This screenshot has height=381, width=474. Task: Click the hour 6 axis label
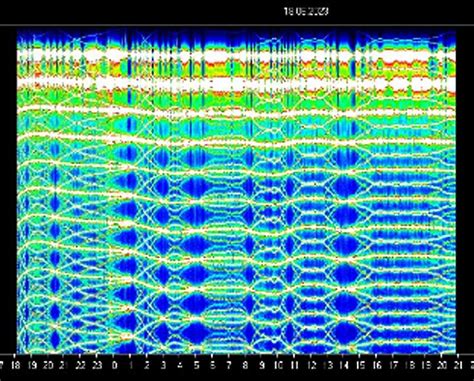[x=212, y=366]
